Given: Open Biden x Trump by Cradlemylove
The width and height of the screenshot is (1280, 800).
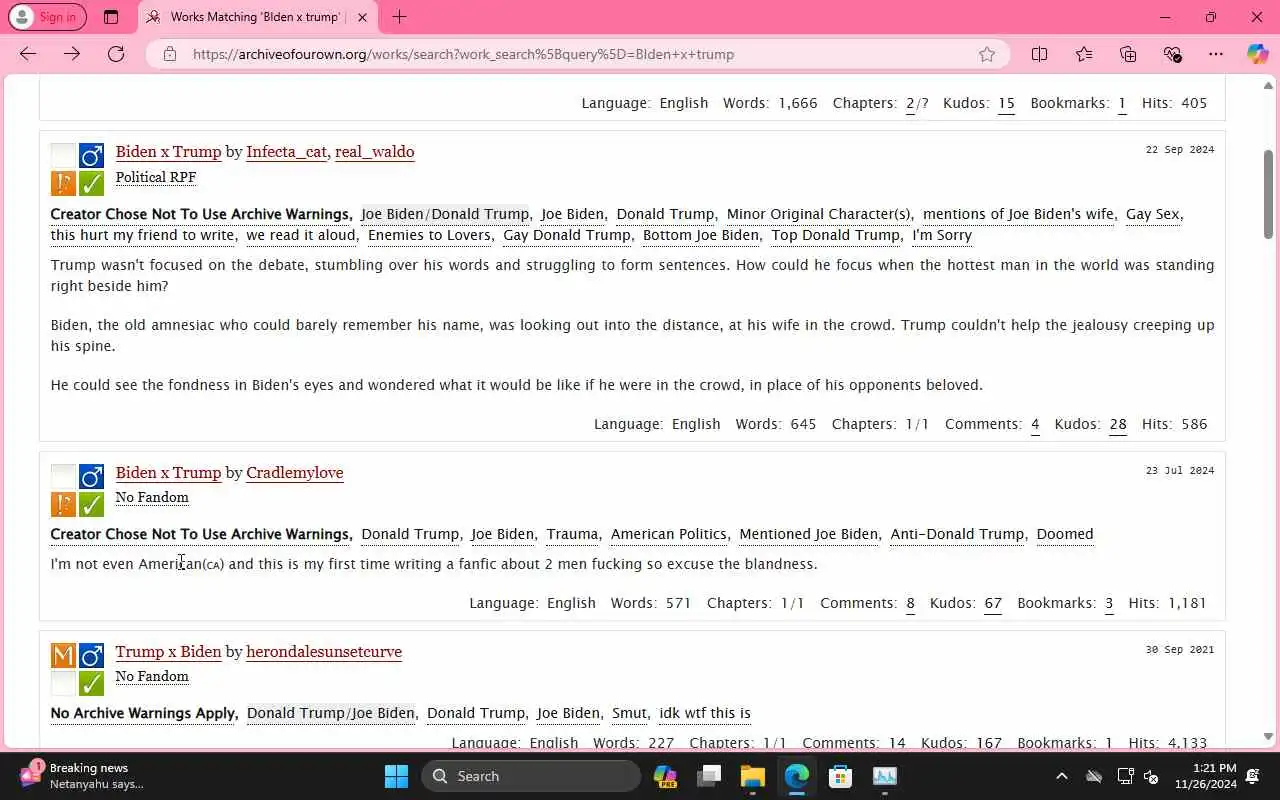Looking at the screenshot, I should click(x=168, y=473).
